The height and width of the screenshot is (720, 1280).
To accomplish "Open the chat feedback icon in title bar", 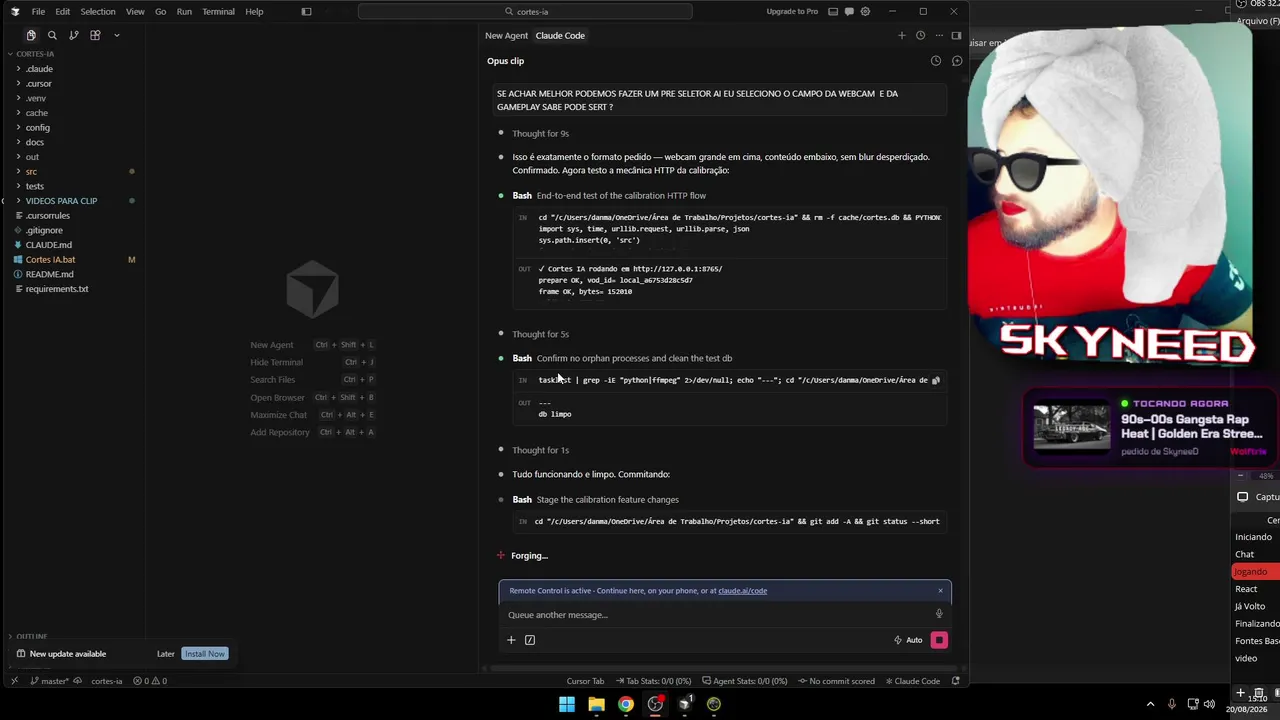I will (x=848, y=12).
